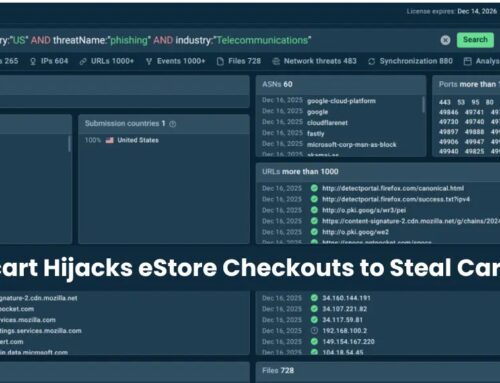Select the cloudflarenet ASN entry

click(x=327, y=123)
